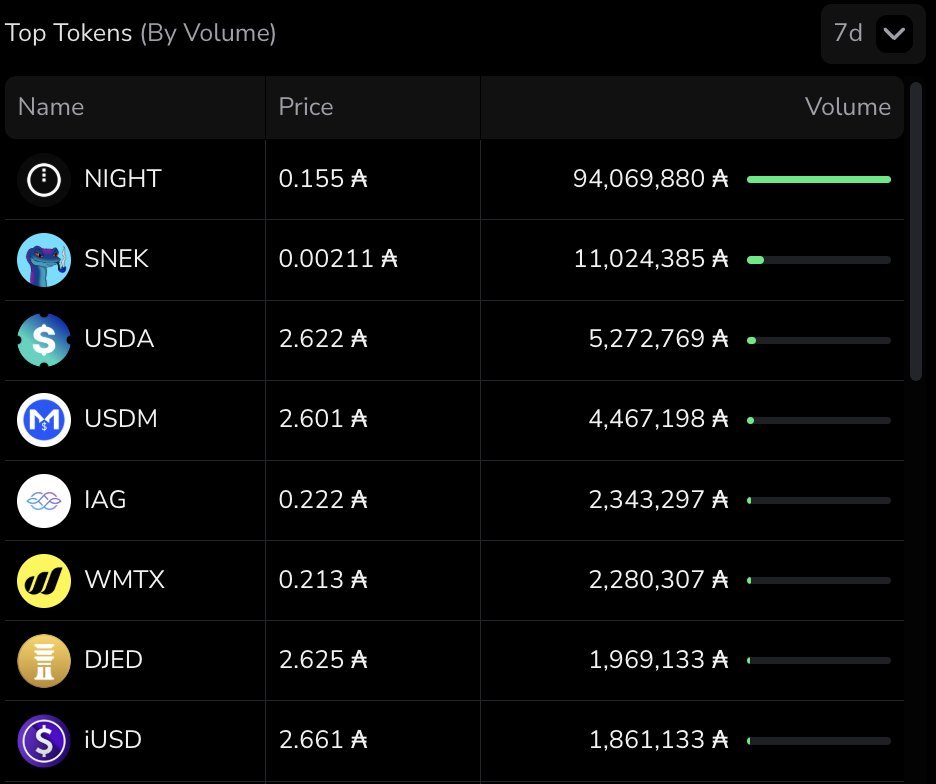The image size is (936, 784).
Task: Open the USDM token name
Action: point(121,419)
